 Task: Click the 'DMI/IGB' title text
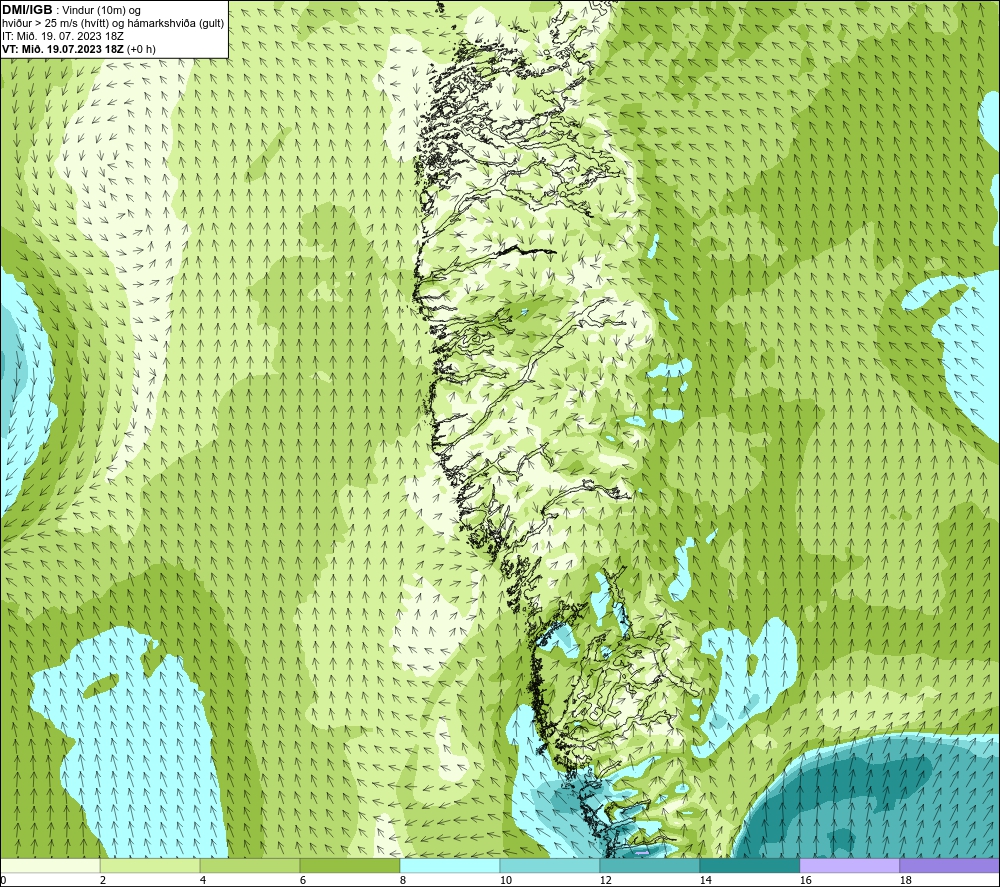coord(27,10)
